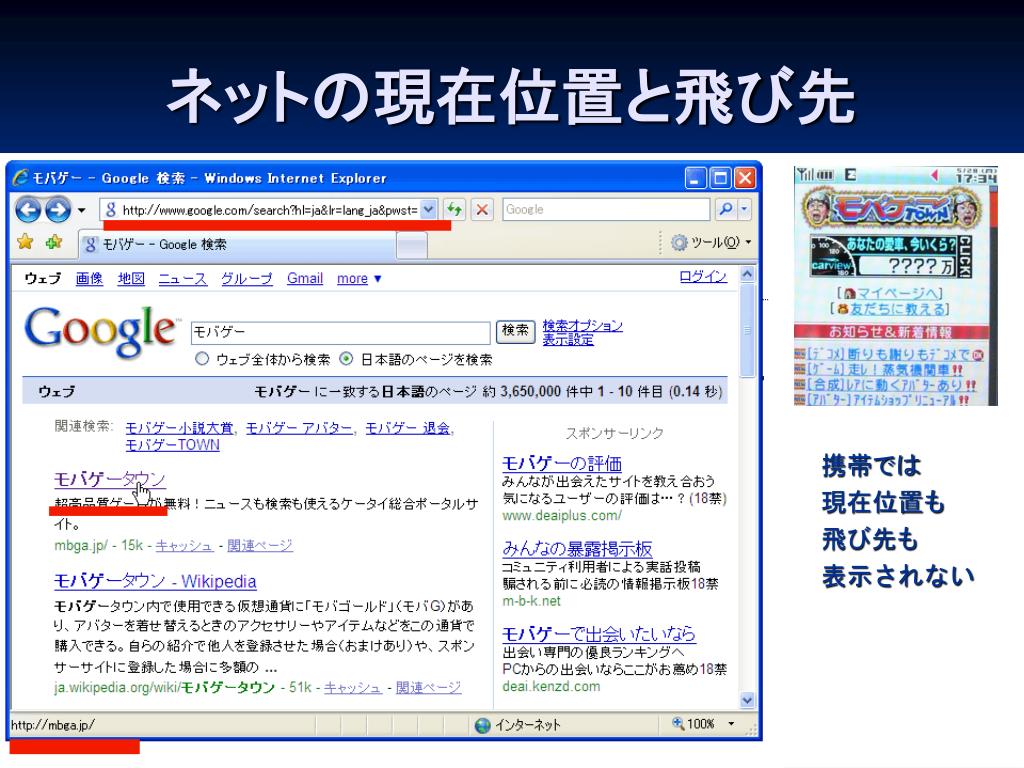Image resolution: width=1024 pixels, height=768 pixels.
Task: Click the vertical scrollbar thumb
Action: pos(748,330)
